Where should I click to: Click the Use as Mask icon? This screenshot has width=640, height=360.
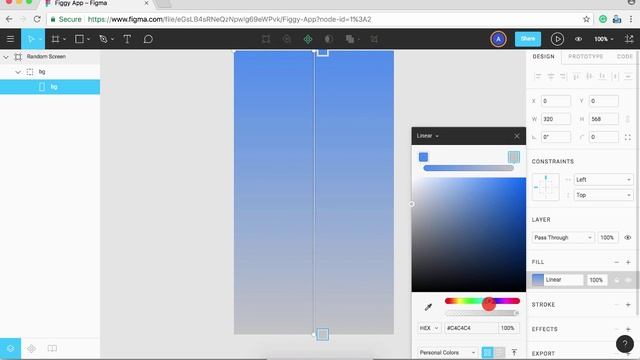click(x=329, y=39)
